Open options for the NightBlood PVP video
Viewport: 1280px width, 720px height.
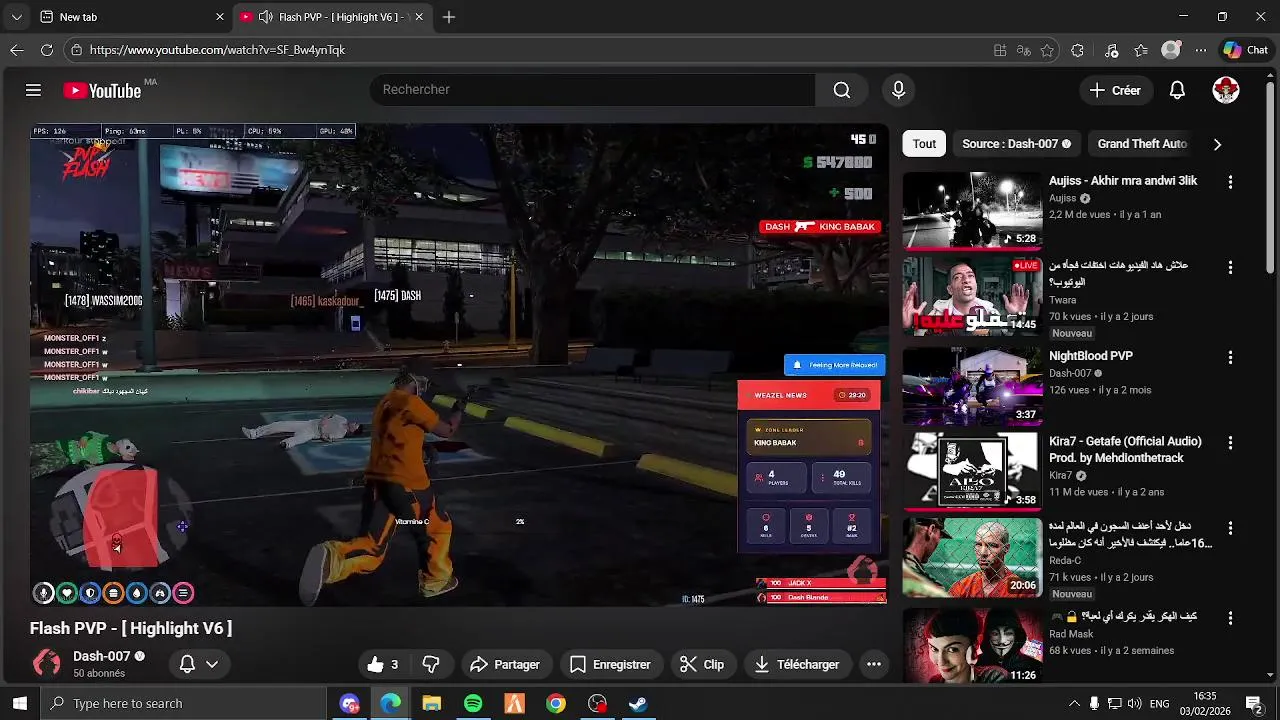click(1230, 357)
